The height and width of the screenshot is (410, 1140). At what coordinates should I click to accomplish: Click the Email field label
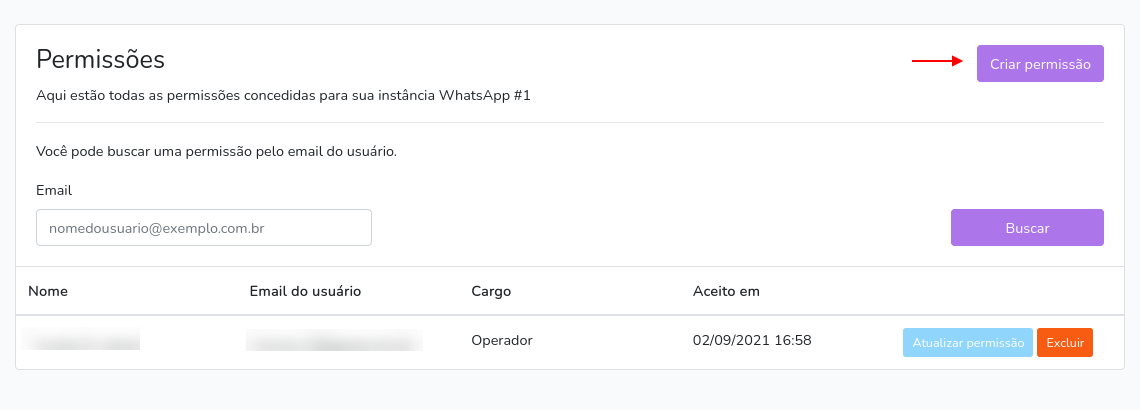(x=54, y=190)
